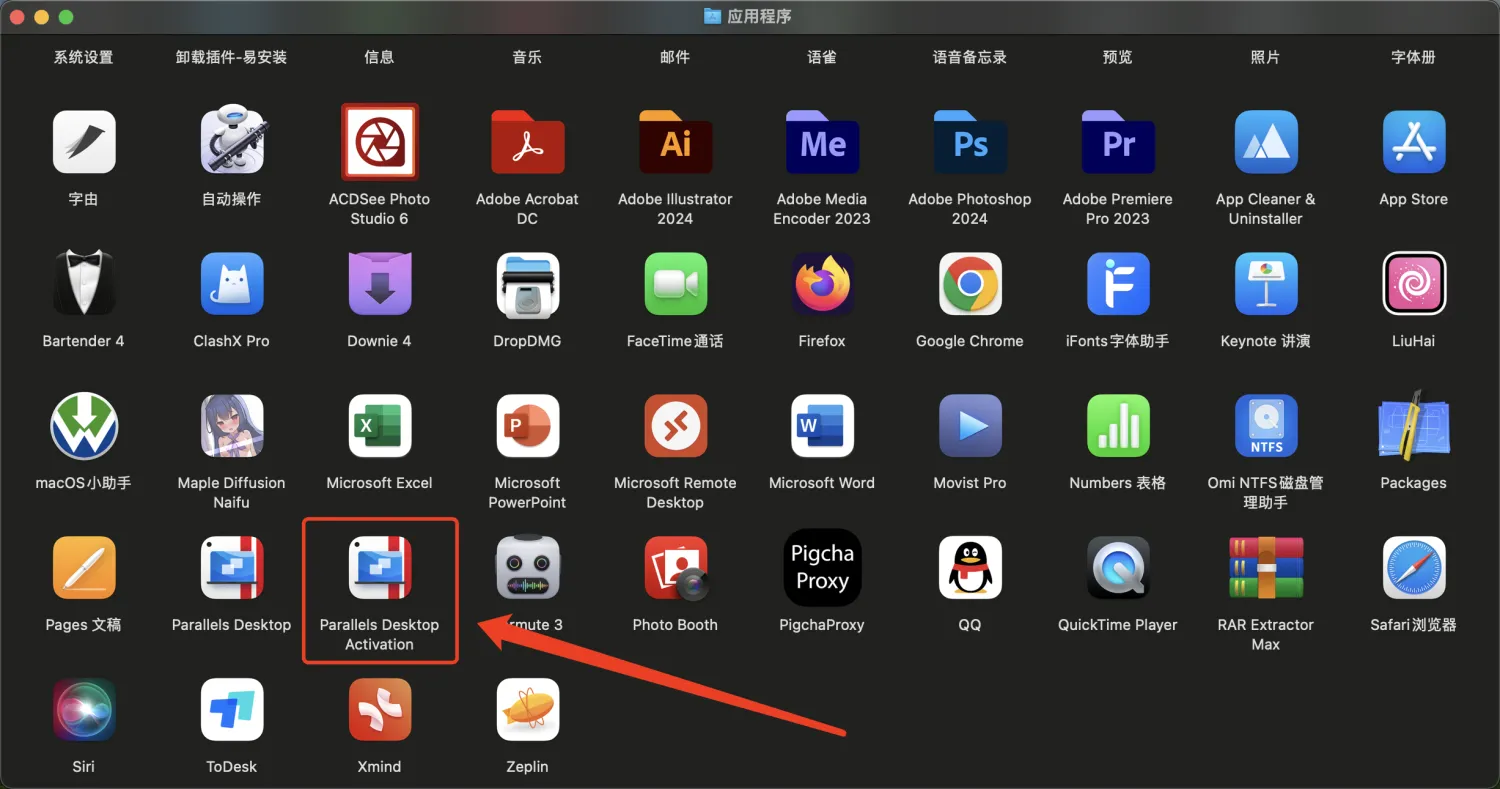Viewport: 1500px width, 789px height.
Task: Open the QuickTime Player icon
Action: pyautogui.click(x=1118, y=568)
